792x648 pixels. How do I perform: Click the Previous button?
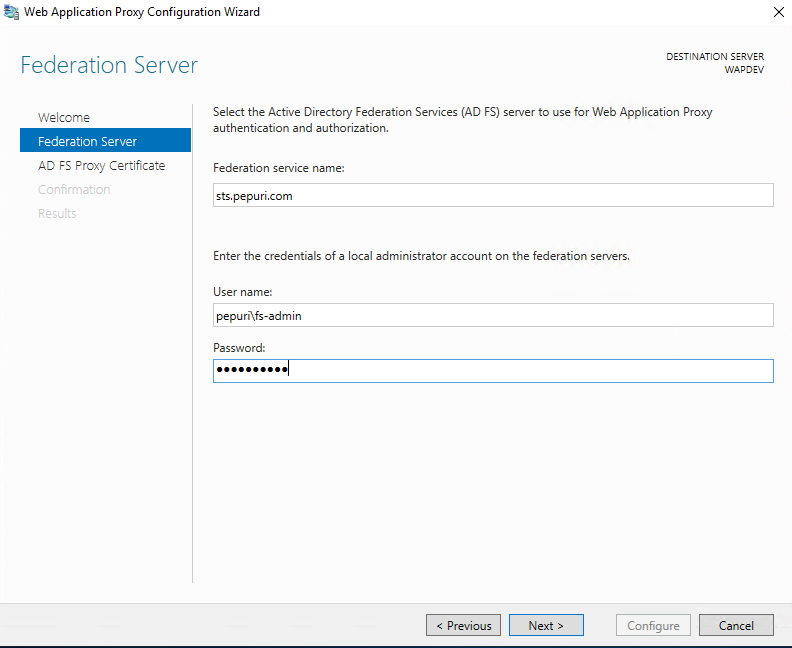coord(463,625)
